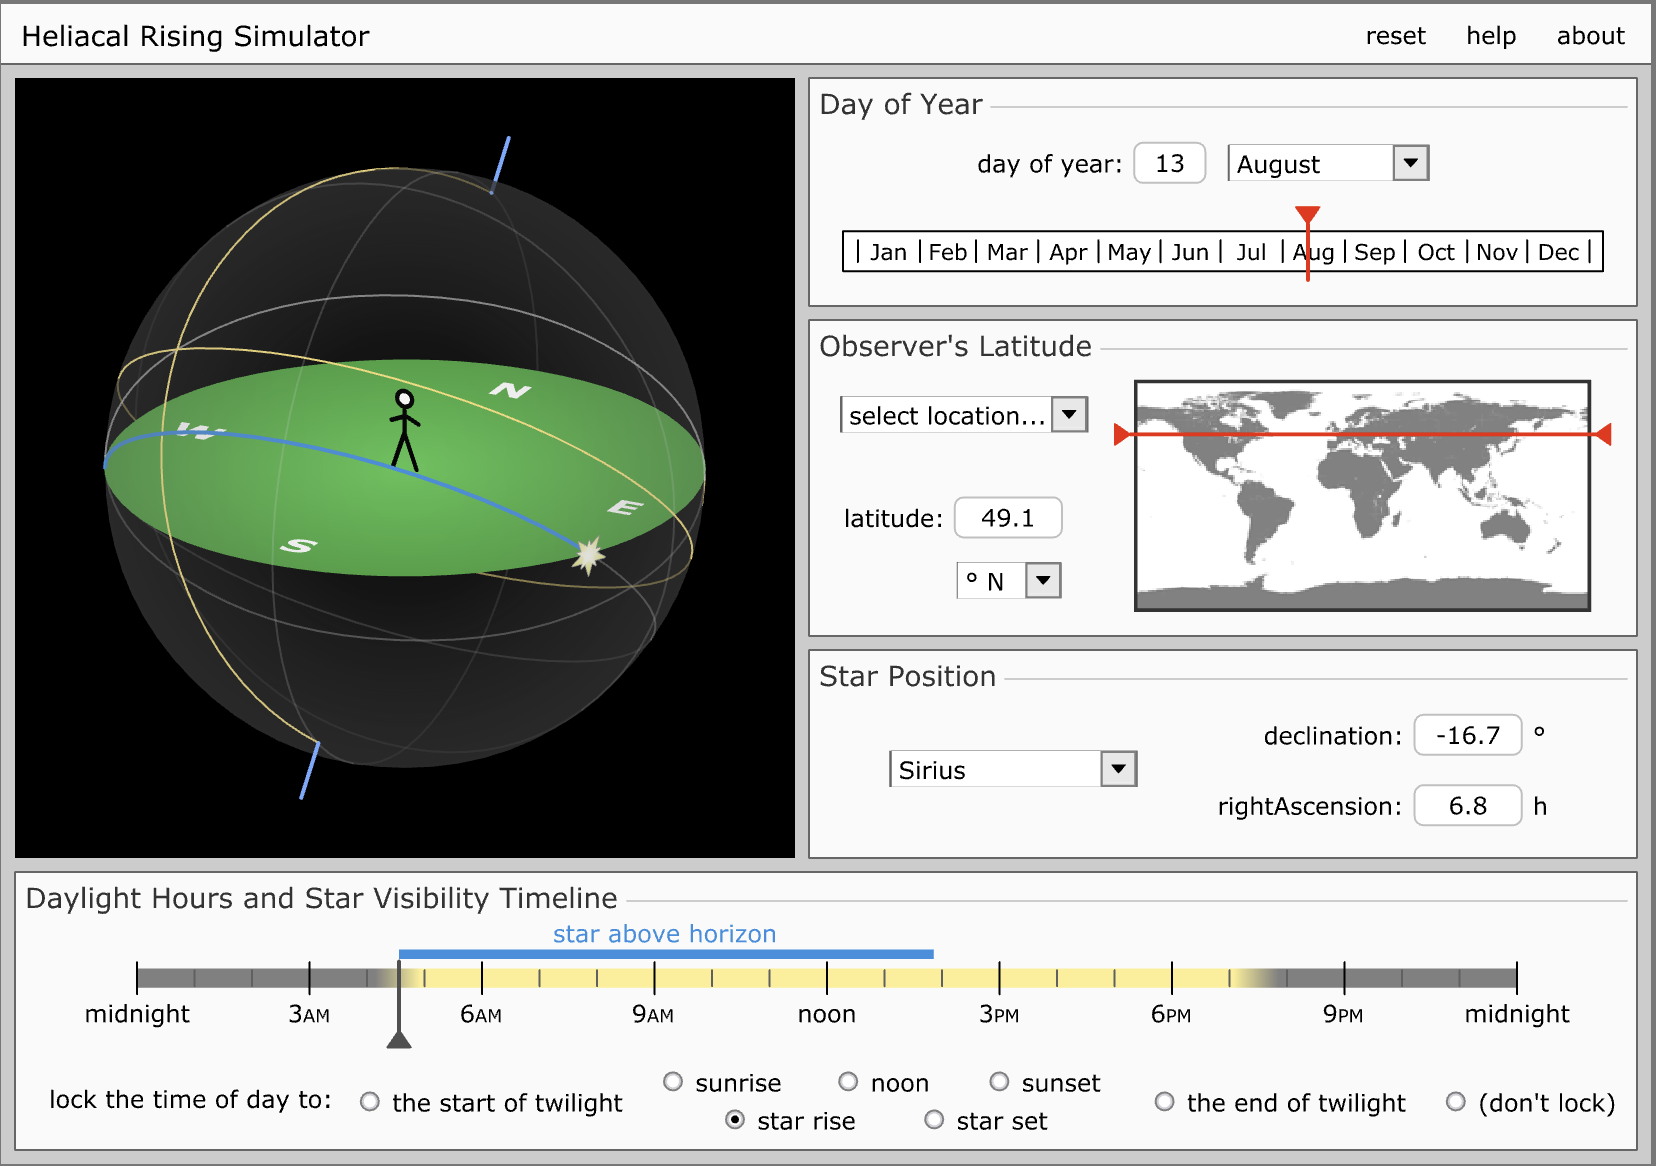Open the °N hemisphere dropdown
This screenshot has height=1166, width=1656.
tap(1008, 580)
